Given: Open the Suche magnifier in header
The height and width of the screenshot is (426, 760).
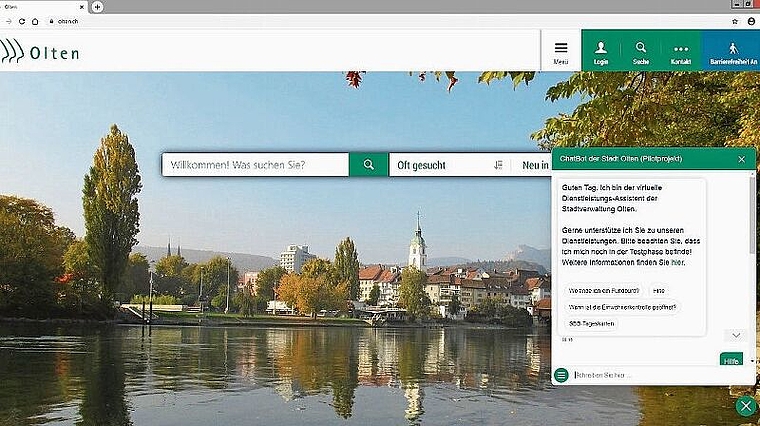Looking at the screenshot, I should point(641,50).
